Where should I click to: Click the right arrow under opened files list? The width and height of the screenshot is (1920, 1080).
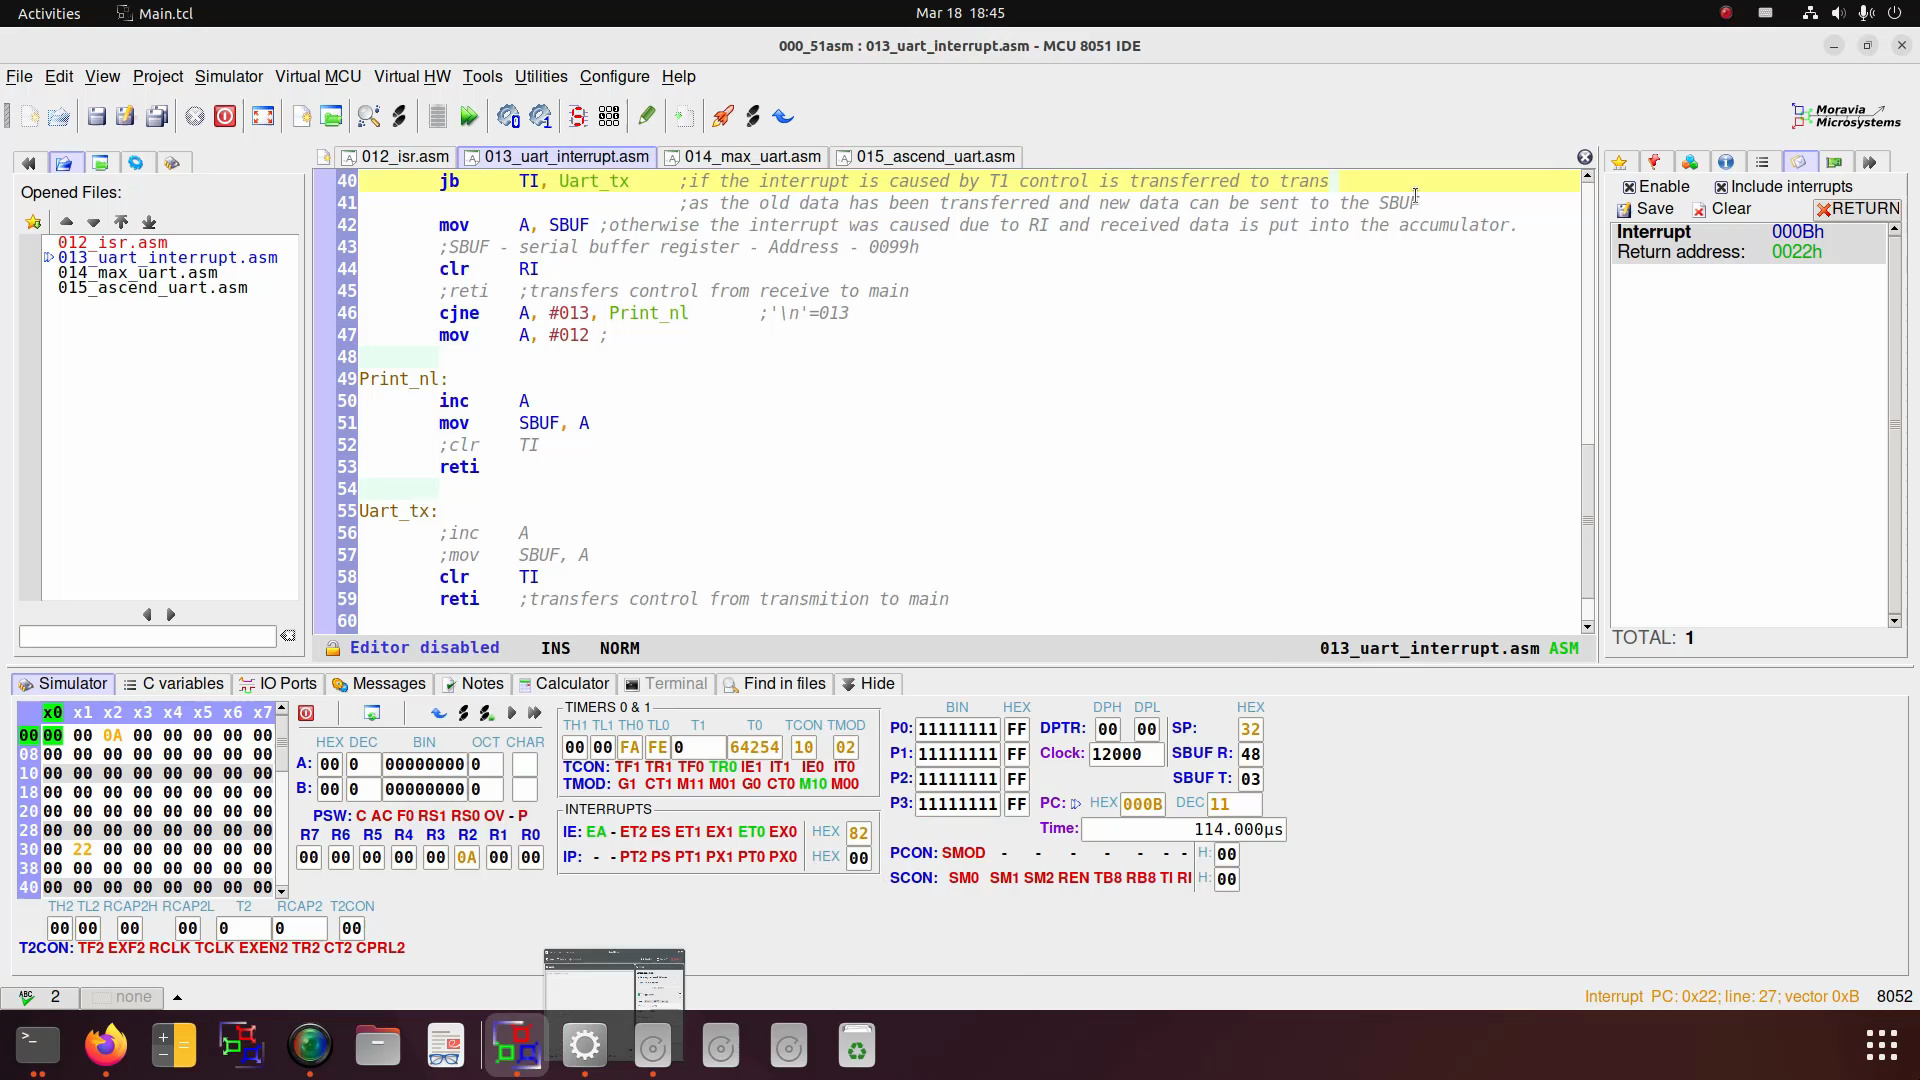pos(170,615)
